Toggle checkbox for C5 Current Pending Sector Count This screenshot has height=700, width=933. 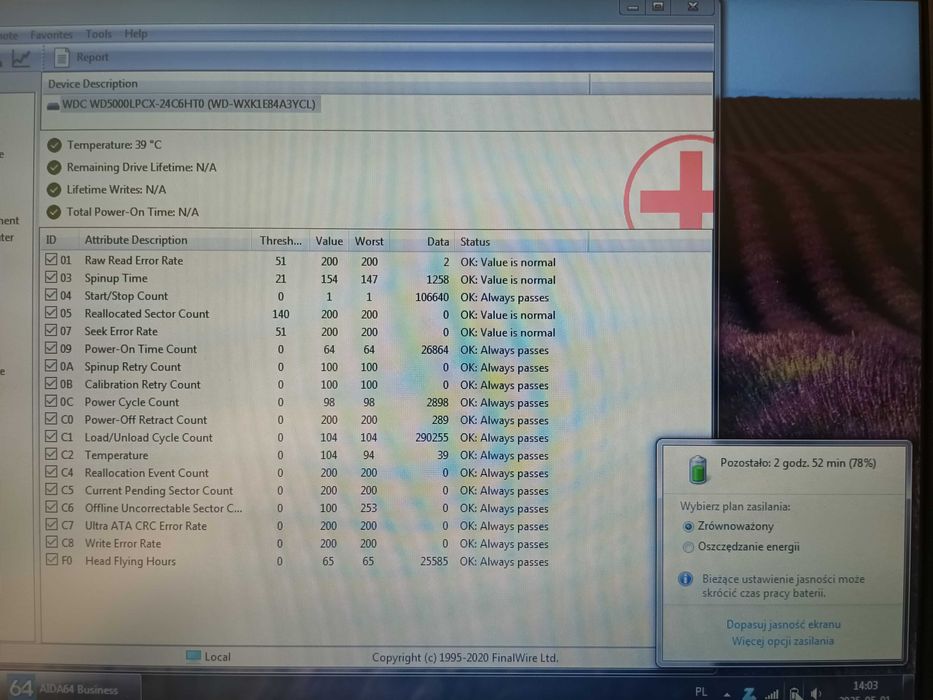(51, 489)
